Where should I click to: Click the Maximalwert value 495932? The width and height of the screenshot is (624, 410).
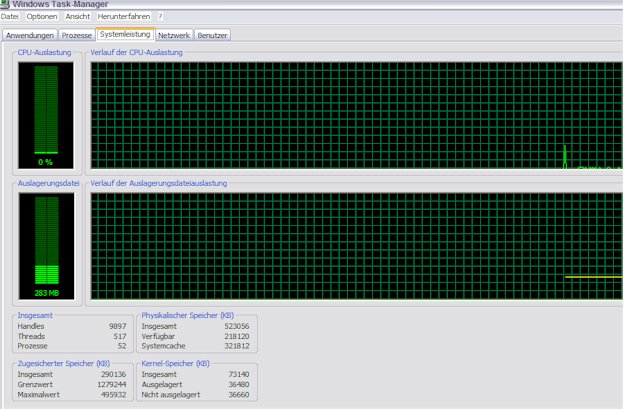(x=113, y=395)
